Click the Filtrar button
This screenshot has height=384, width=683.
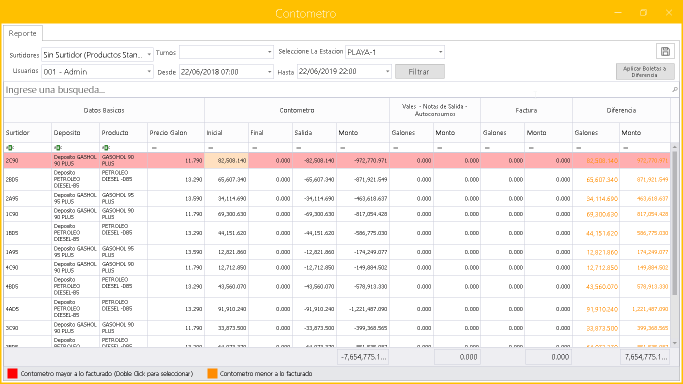coord(419,72)
